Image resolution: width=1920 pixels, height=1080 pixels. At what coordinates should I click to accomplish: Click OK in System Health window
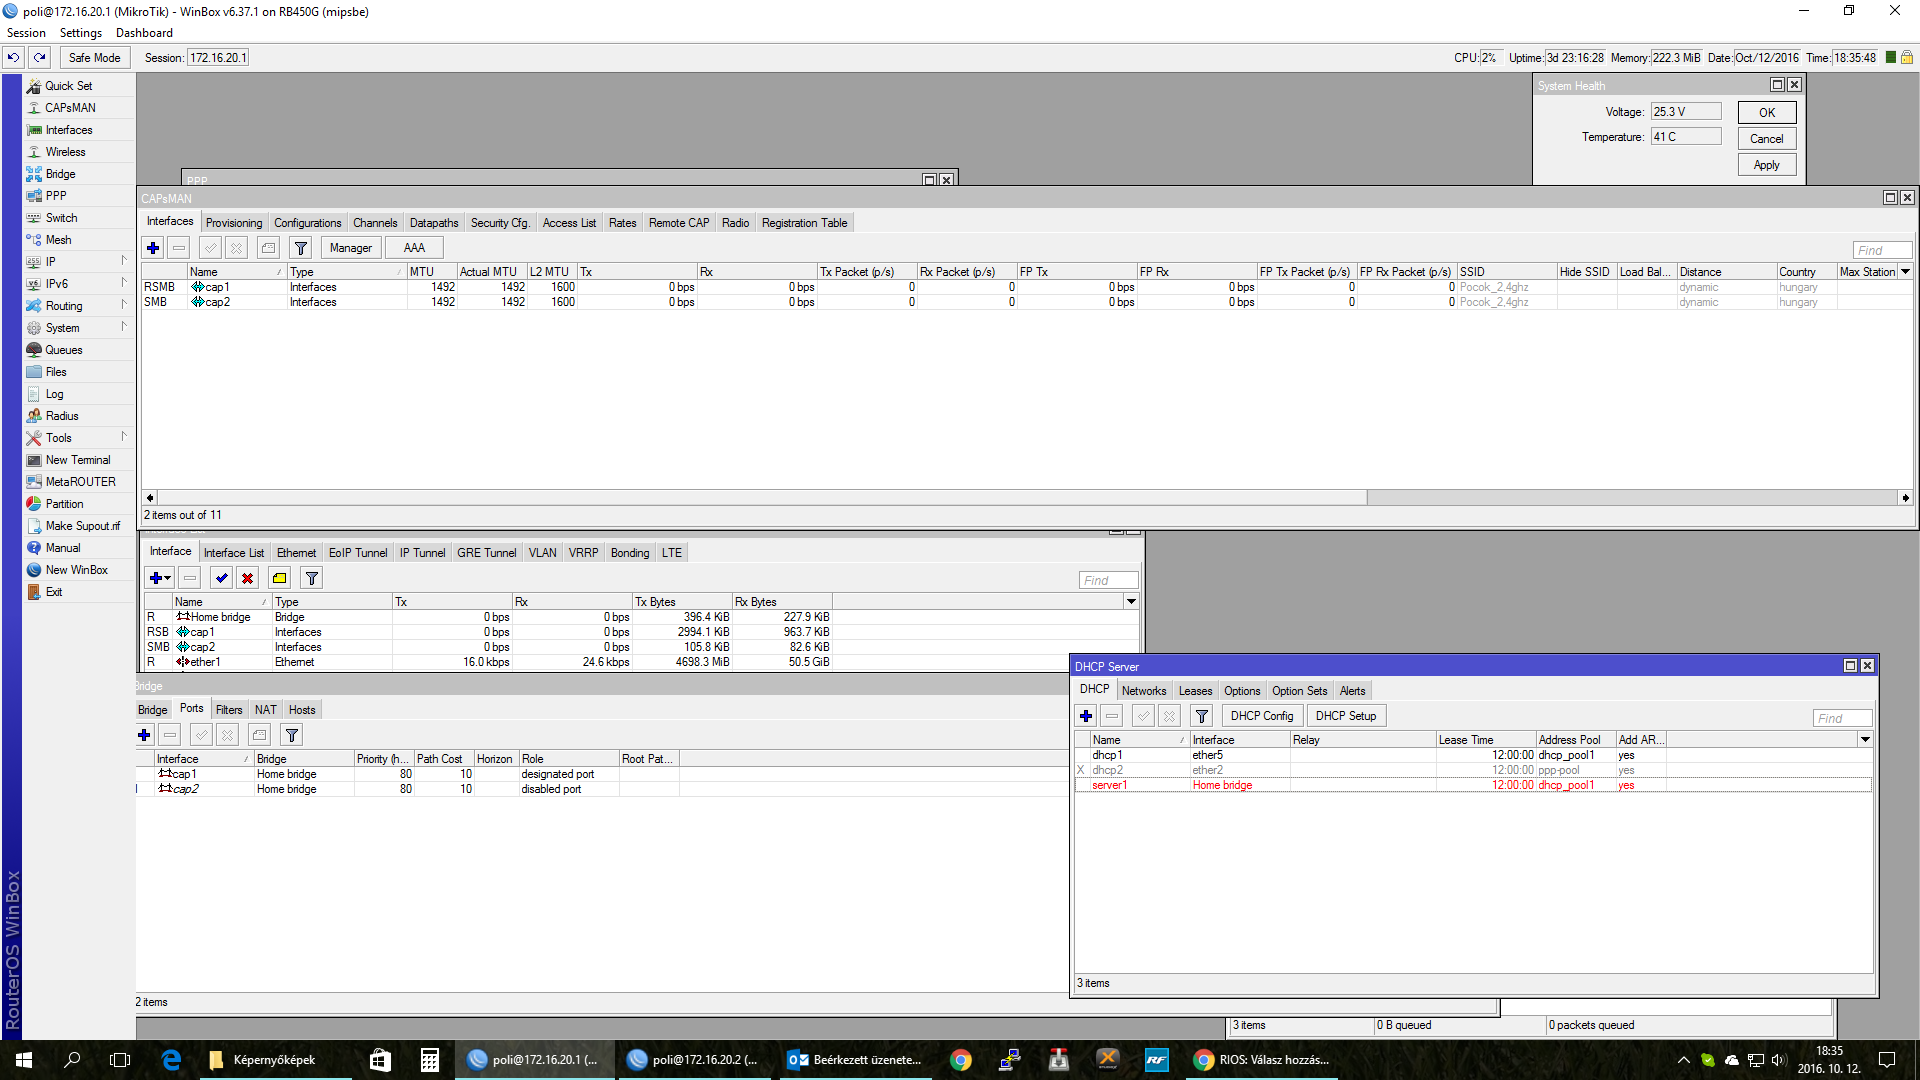1767,113
